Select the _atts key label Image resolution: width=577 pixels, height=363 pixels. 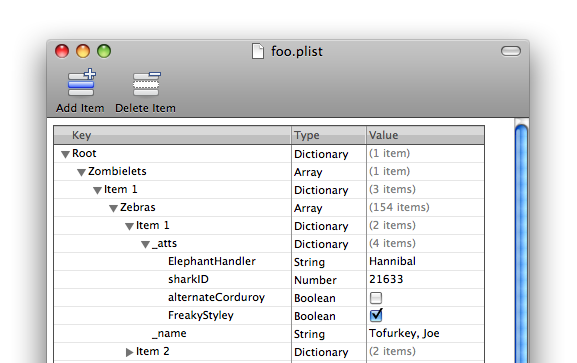click(164, 243)
